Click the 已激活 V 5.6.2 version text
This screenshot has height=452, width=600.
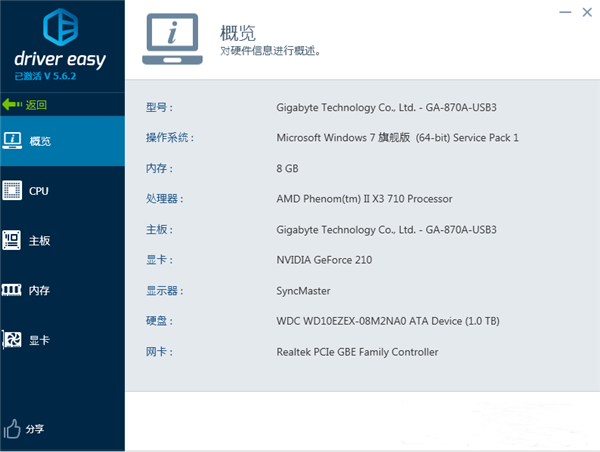[x=45, y=76]
